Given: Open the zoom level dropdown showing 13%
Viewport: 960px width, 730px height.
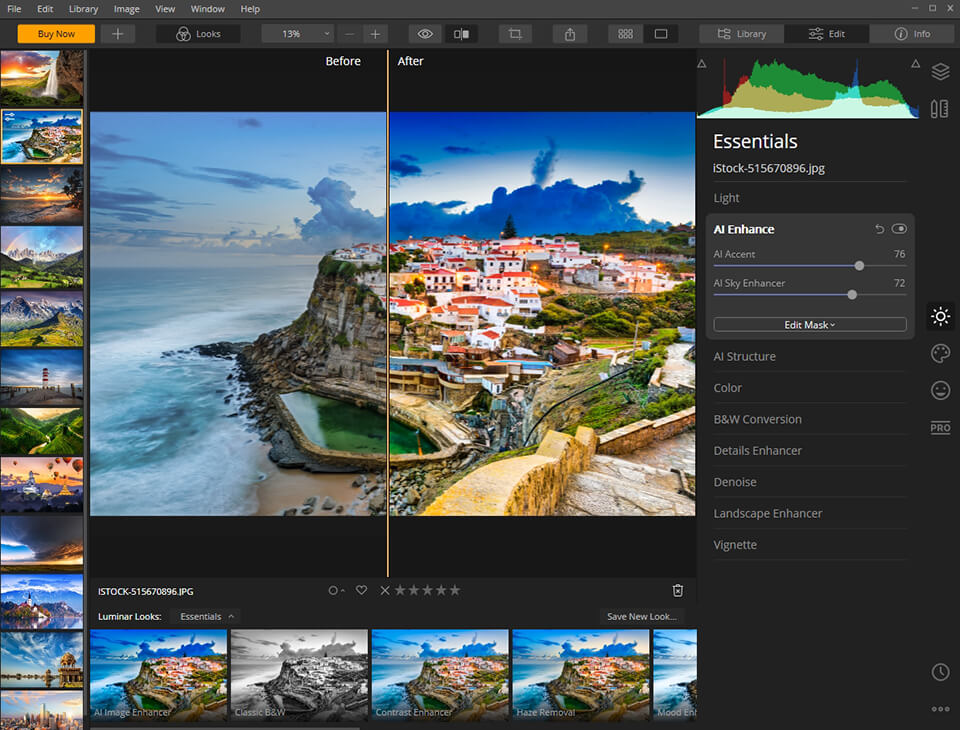Looking at the screenshot, I should tap(297, 33).
